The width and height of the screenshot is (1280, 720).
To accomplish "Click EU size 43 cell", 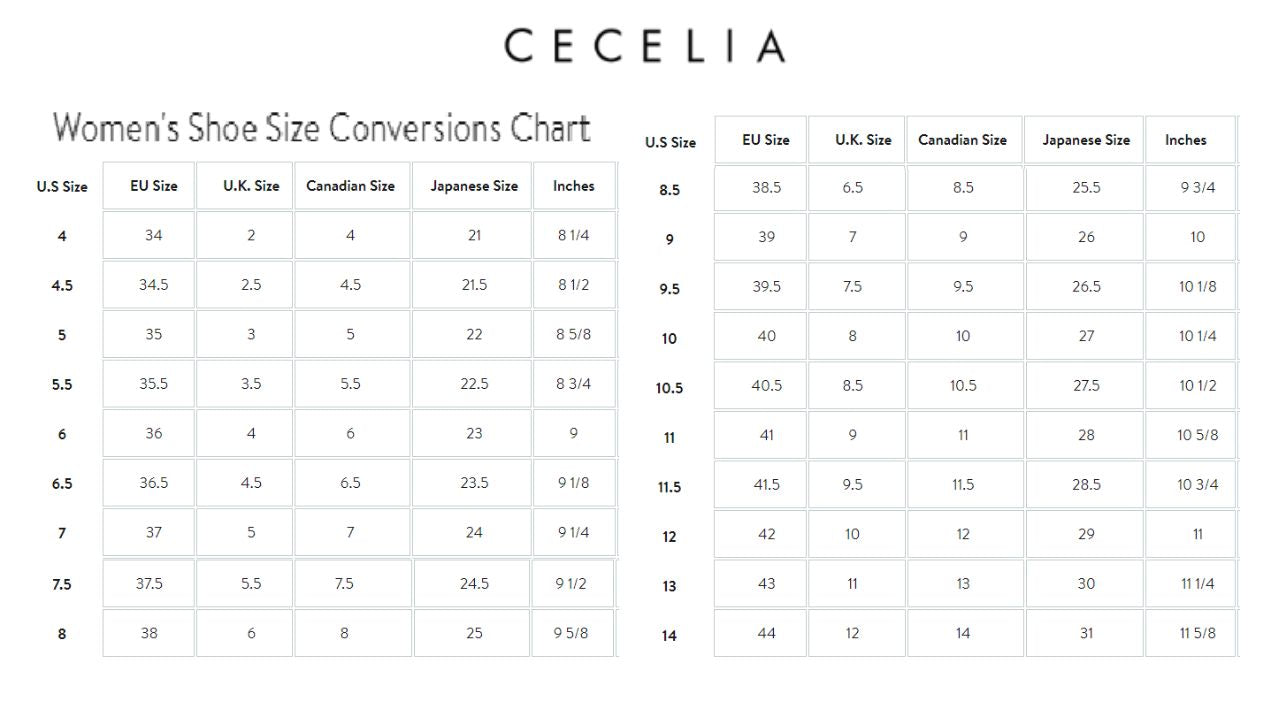I will tap(766, 584).
